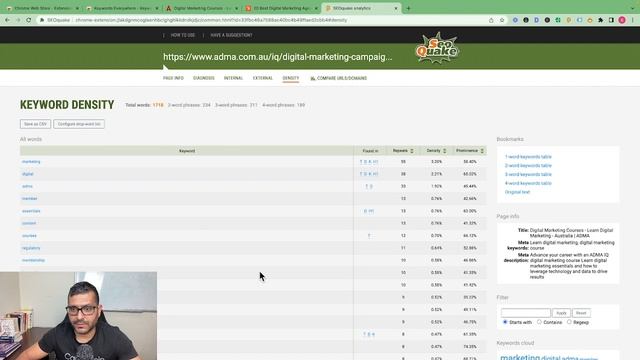Open the Chrome three-dot menu
Viewport: 640px width, 360px height.
coord(633,20)
